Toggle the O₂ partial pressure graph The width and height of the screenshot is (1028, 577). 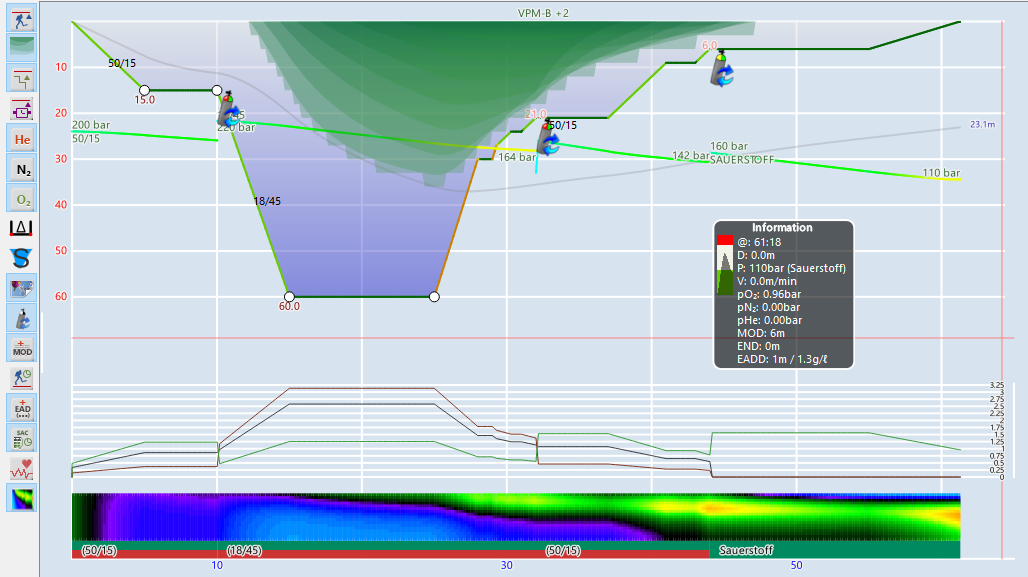(20, 198)
